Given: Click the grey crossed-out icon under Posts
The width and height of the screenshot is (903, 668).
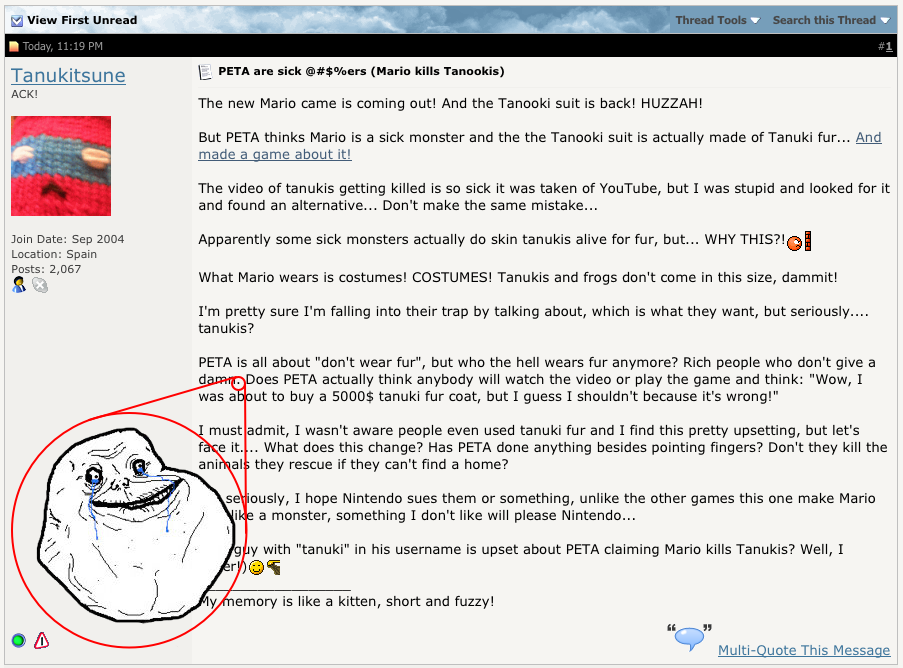Looking at the screenshot, I should pos(40,284).
